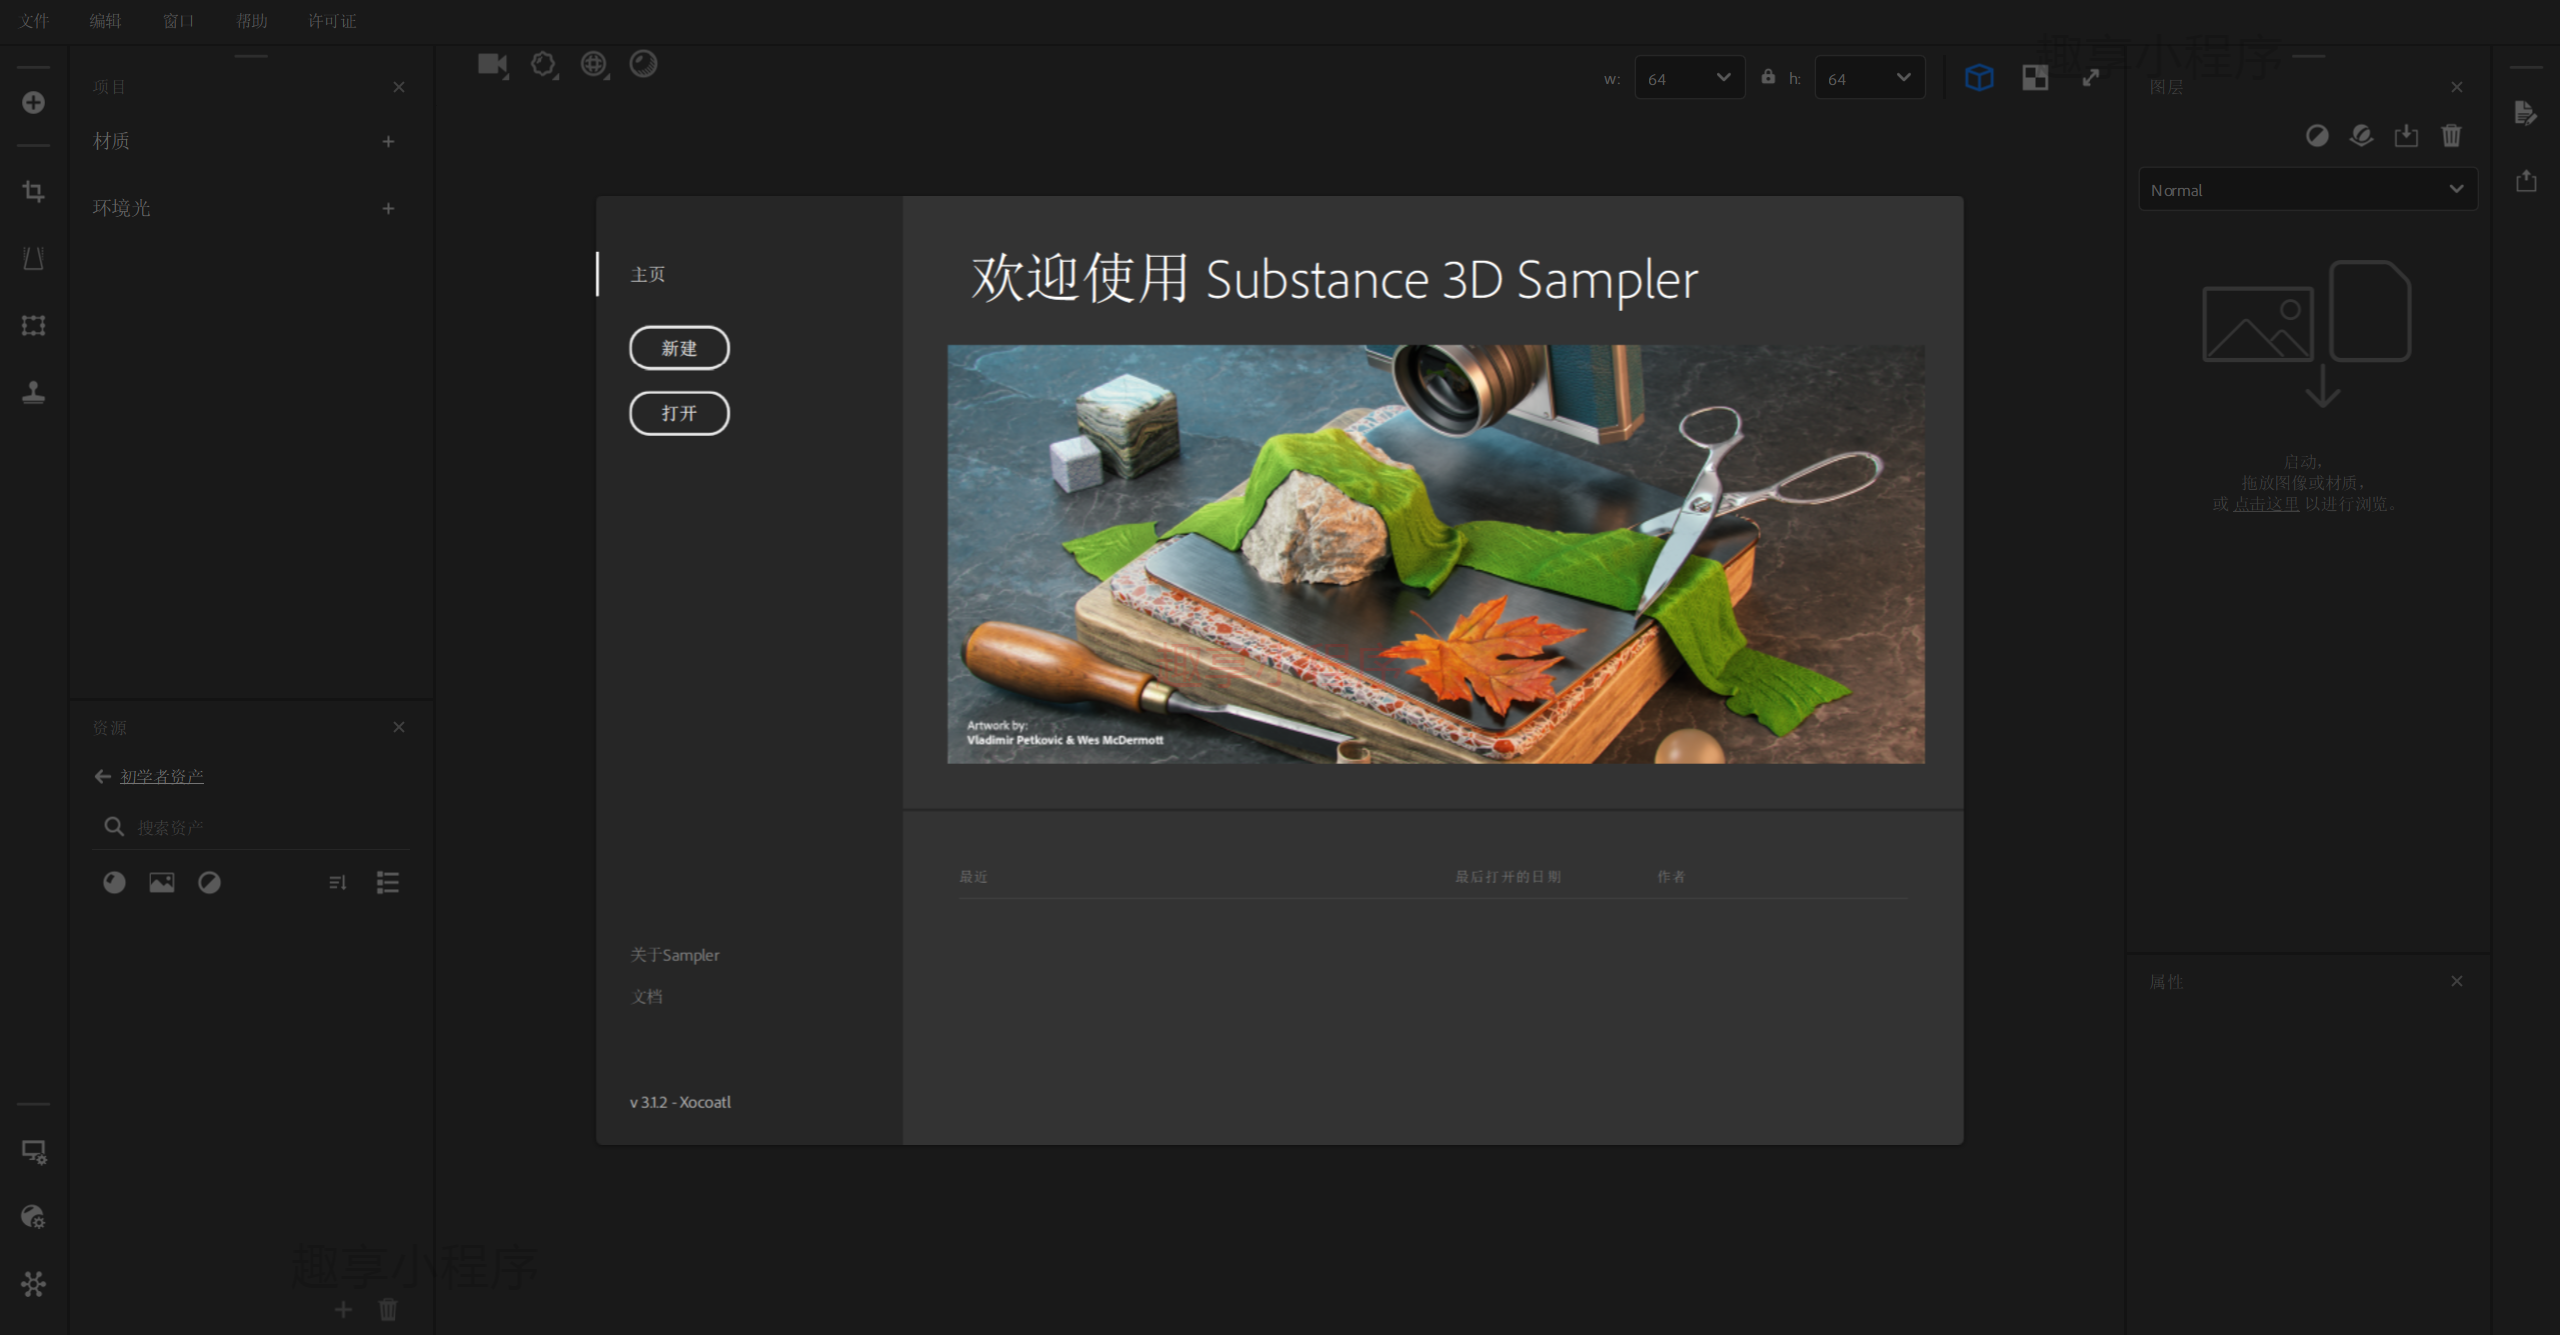Select the Transform bounding box tool
Viewport: 2560px width, 1335px height.
pos(33,325)
